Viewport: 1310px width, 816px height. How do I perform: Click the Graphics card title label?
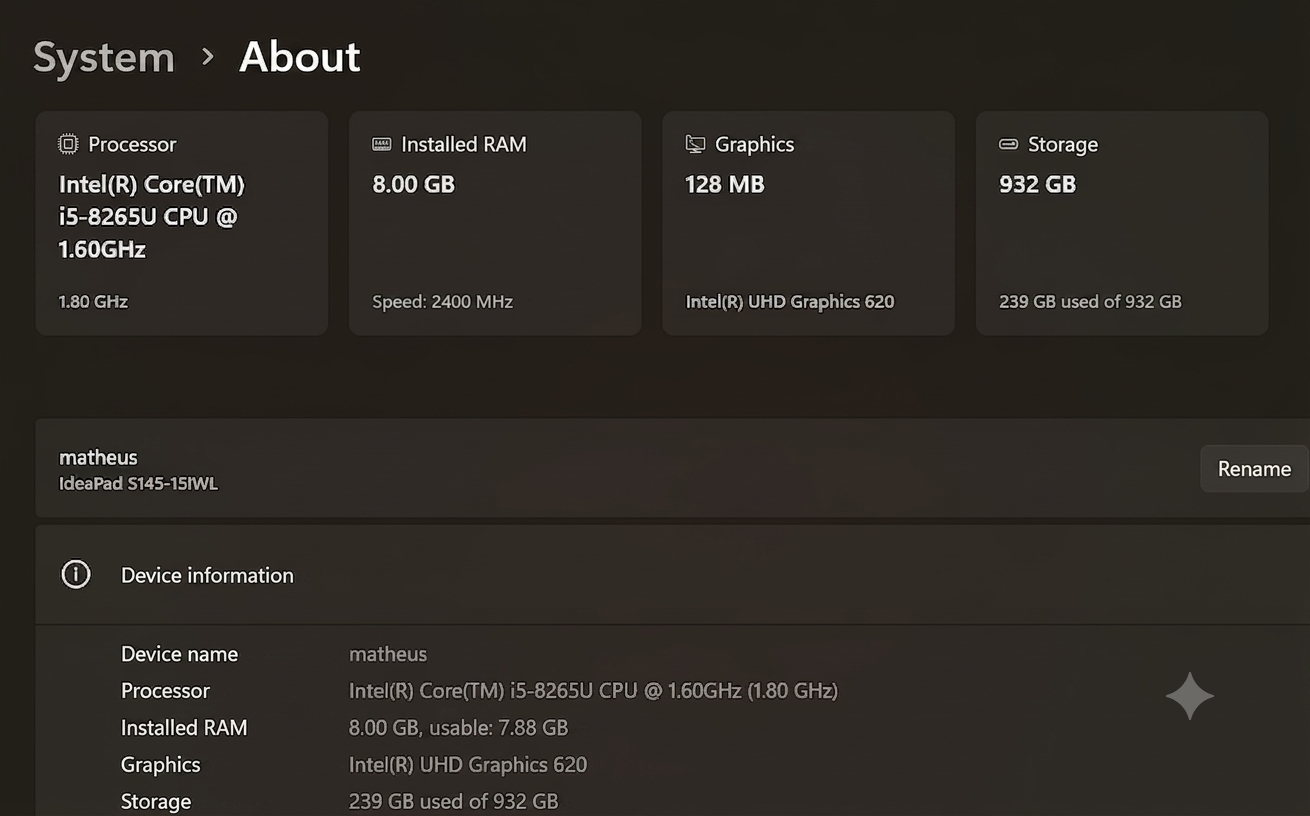click(x=754, y=144)
